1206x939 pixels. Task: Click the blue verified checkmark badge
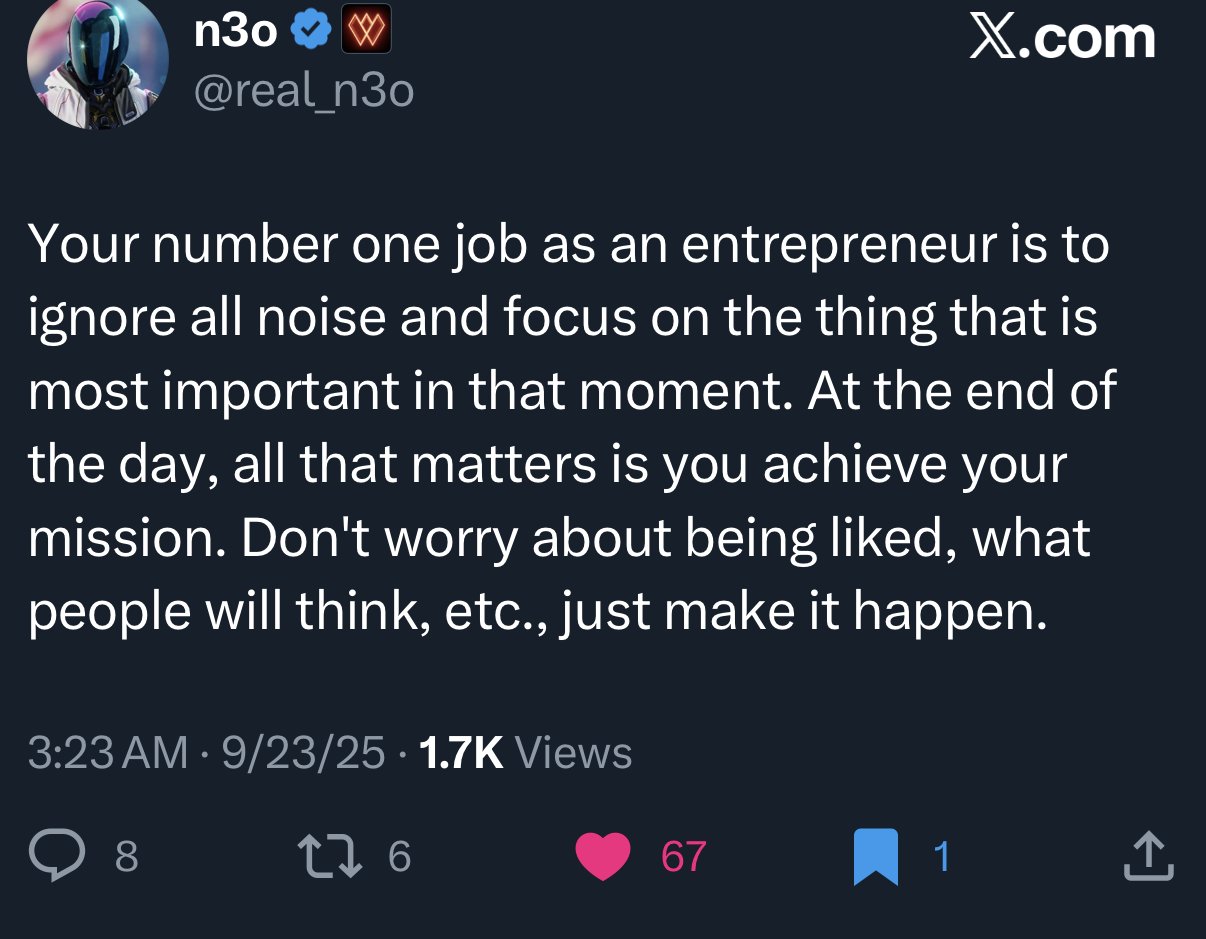coord(310,33)
